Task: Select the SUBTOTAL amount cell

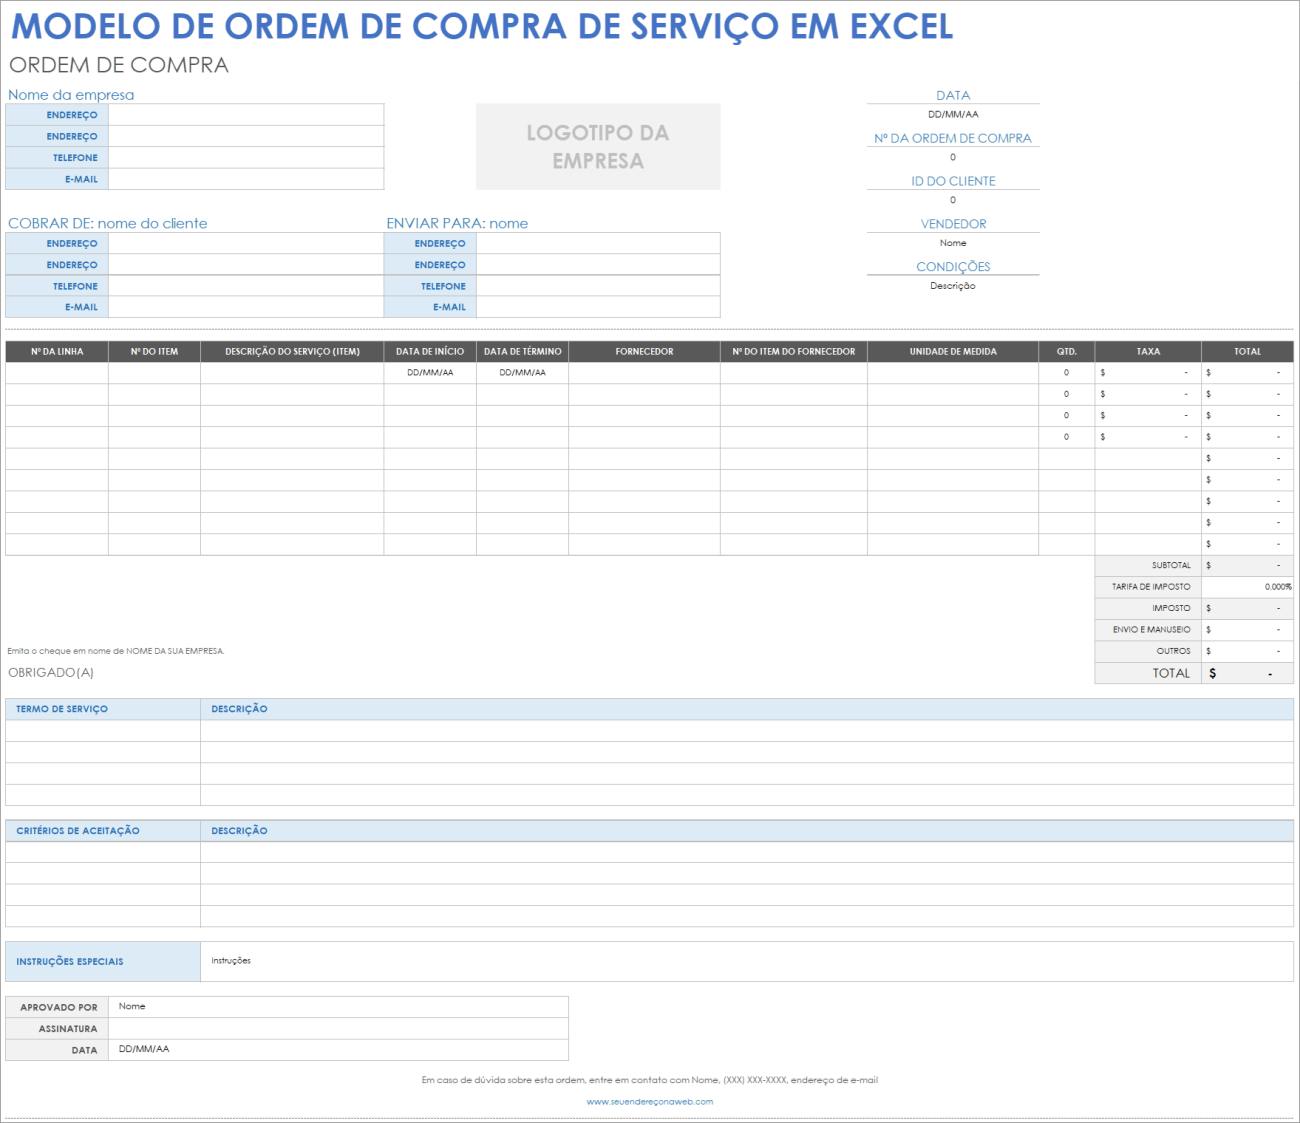Action: coord(1247,565)
